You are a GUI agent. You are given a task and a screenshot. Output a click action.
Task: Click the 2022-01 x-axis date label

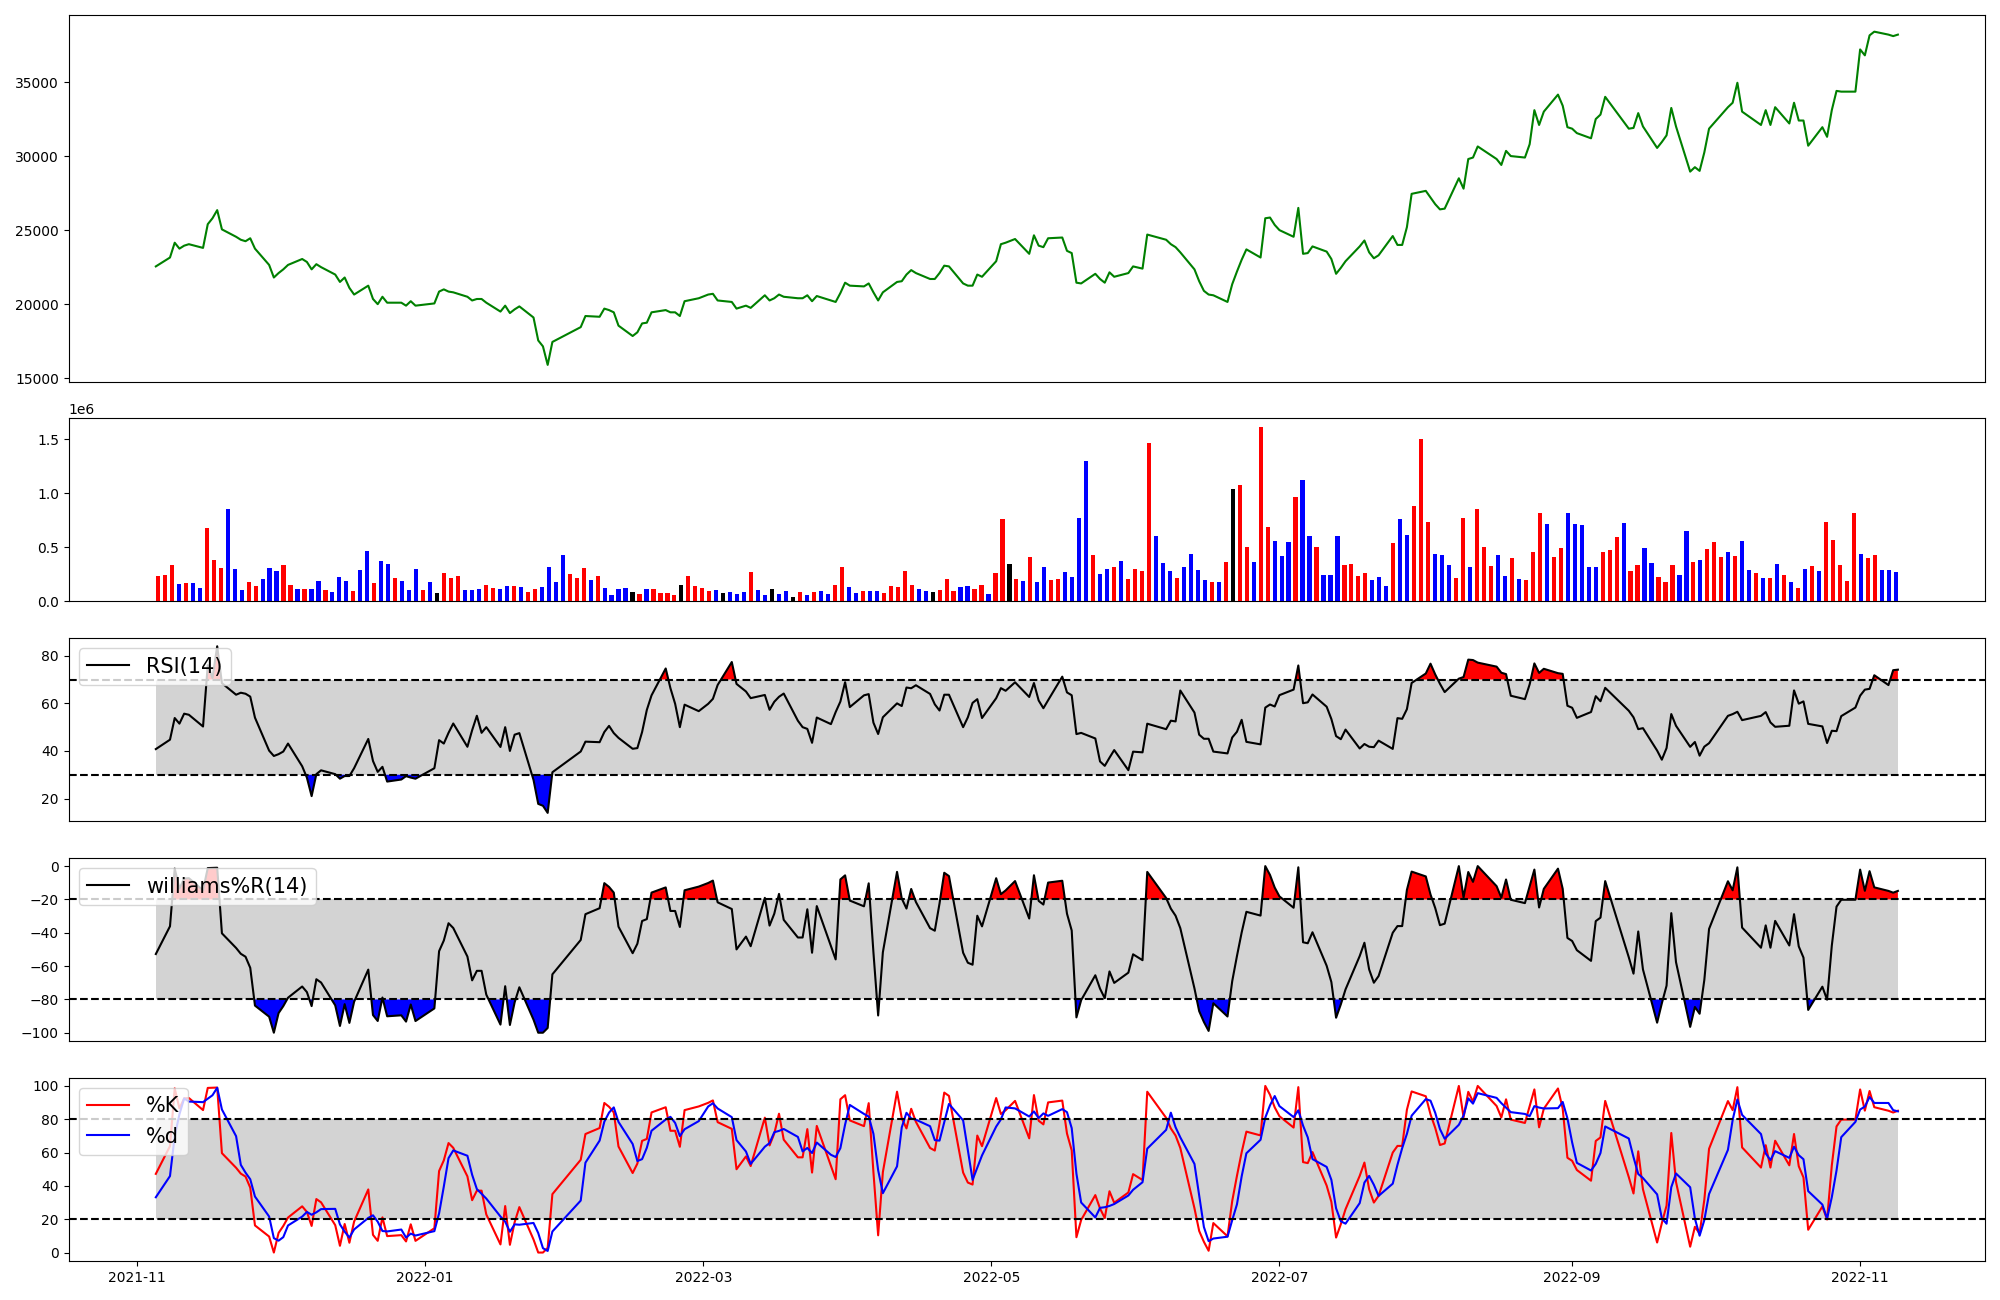(x=425, y=1277)
